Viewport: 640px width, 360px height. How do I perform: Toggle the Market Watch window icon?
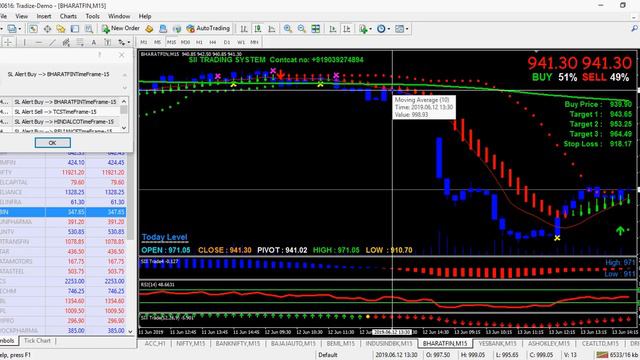33,29
